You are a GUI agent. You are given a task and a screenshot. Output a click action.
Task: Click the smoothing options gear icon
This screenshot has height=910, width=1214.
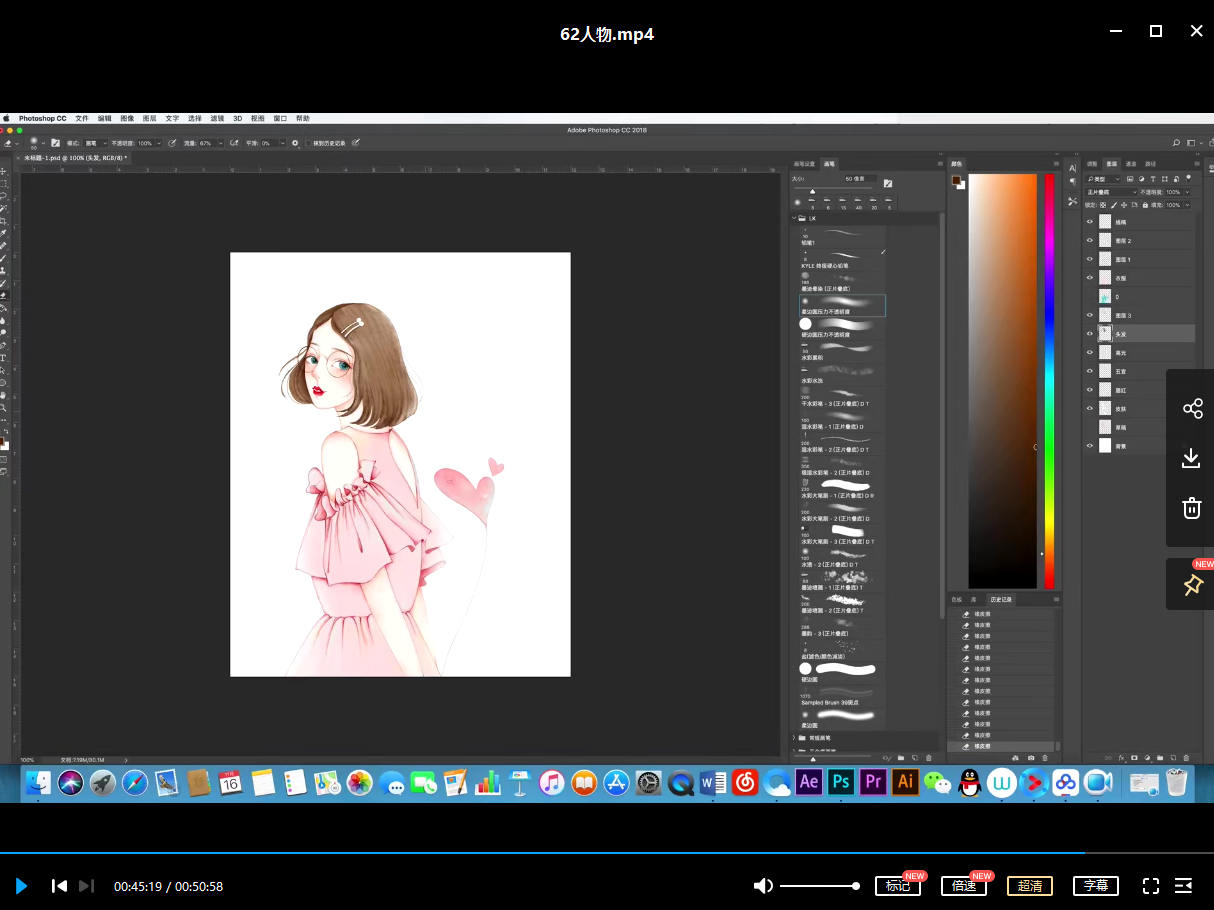click(295, 143)
